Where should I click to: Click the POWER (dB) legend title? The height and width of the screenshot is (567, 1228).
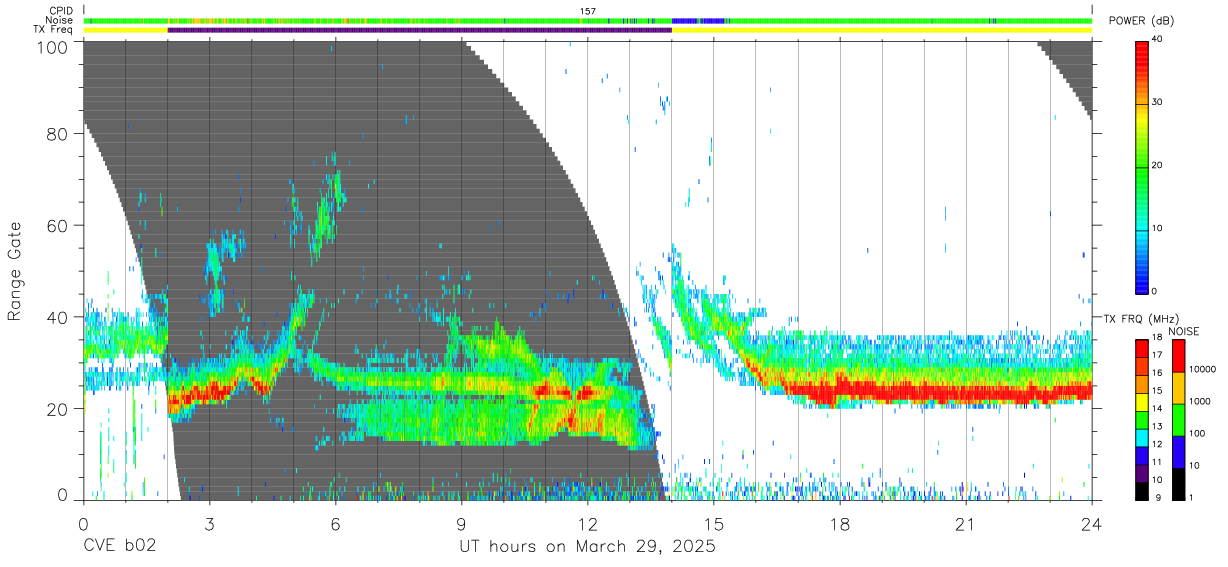[1143, 20]
